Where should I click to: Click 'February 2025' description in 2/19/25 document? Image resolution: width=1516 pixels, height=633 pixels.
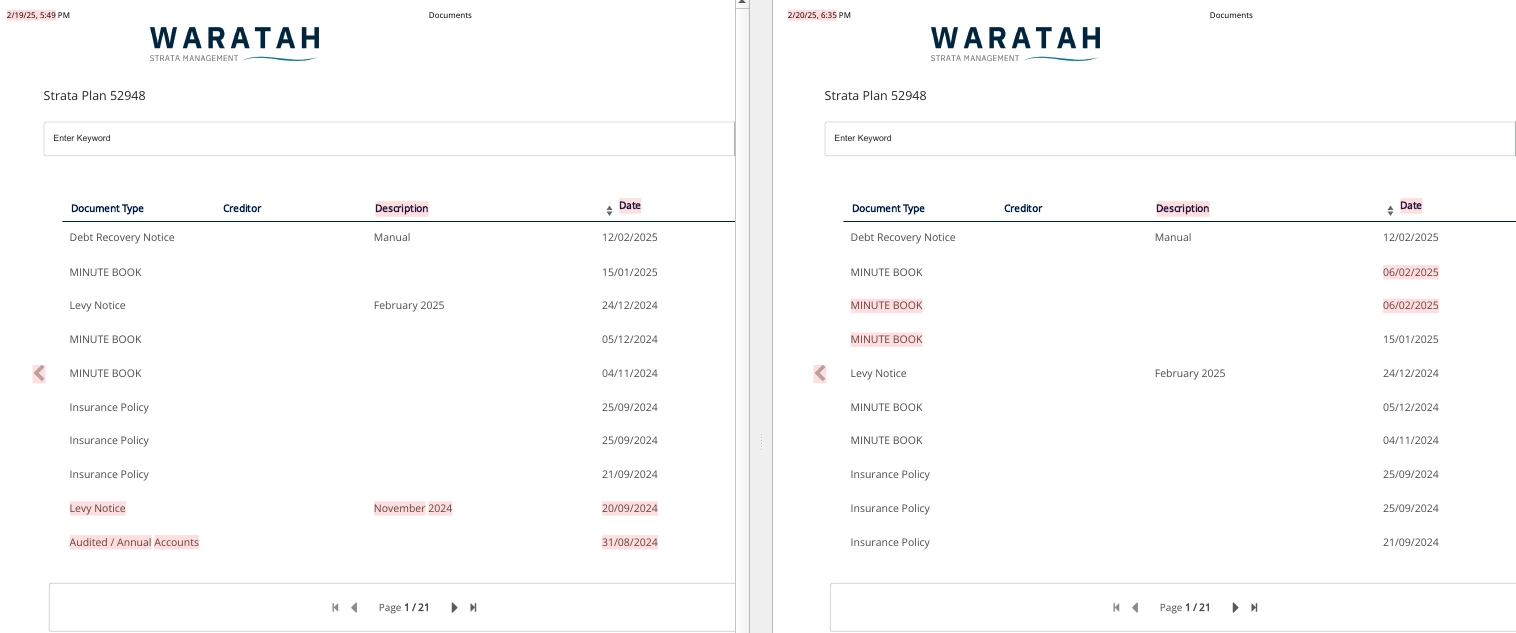[409, 305]
